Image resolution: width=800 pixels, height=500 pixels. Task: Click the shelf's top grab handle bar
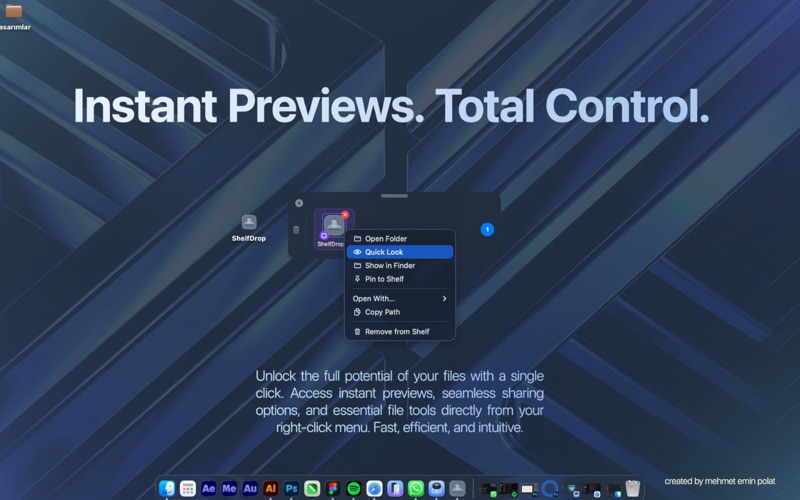click(394, 196)
